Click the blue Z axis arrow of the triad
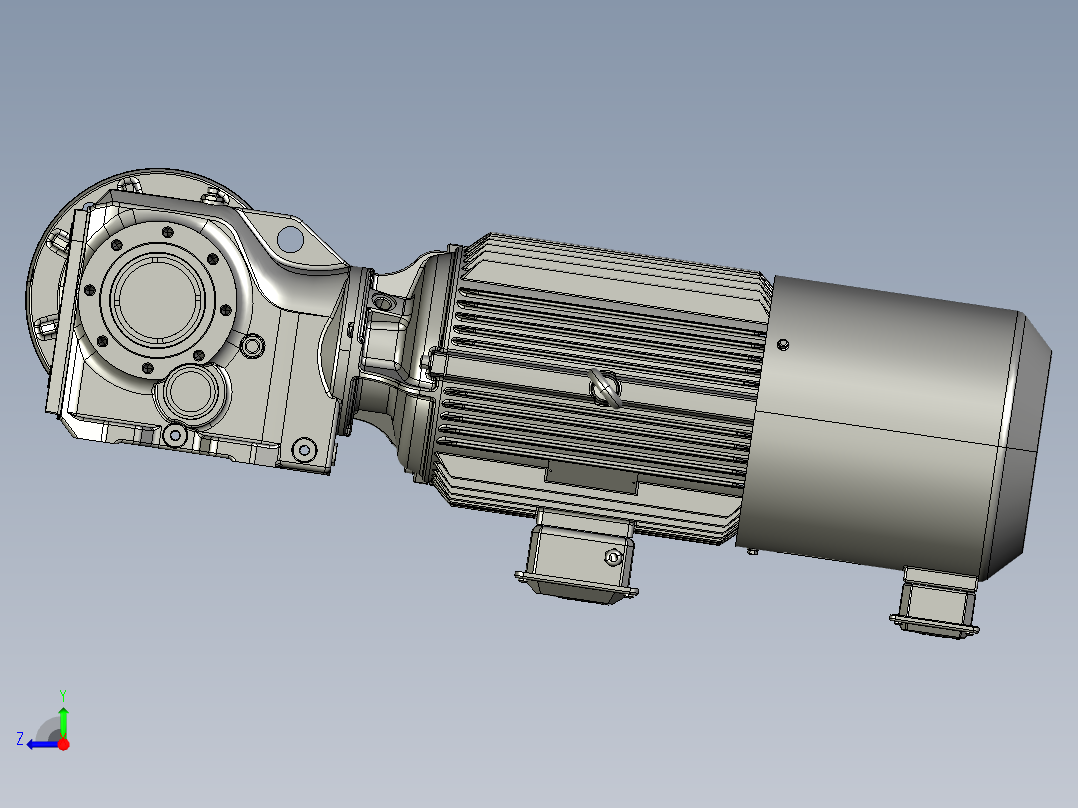Viewport: 1078px width, 808px height. click(x=43, y=745)
